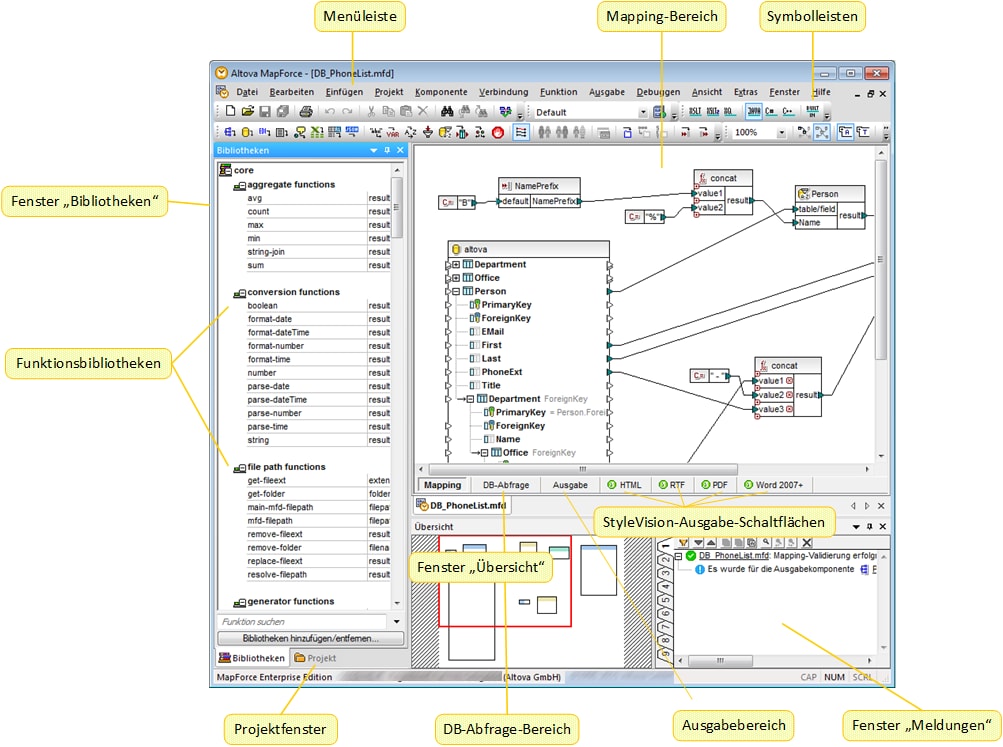1003x747 pixels.
Task: Click the New file icon in toolbar
Action: coord(229,112)
